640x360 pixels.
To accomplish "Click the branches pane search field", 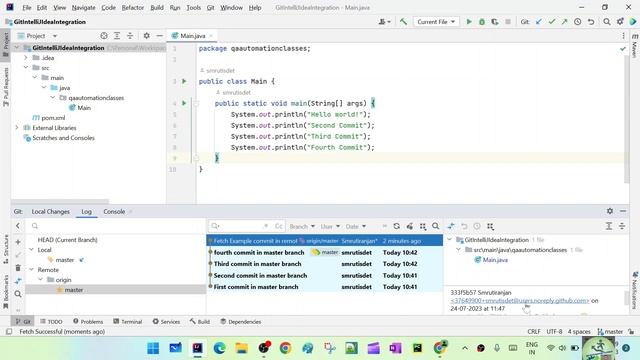I will (x=116, y=226).
